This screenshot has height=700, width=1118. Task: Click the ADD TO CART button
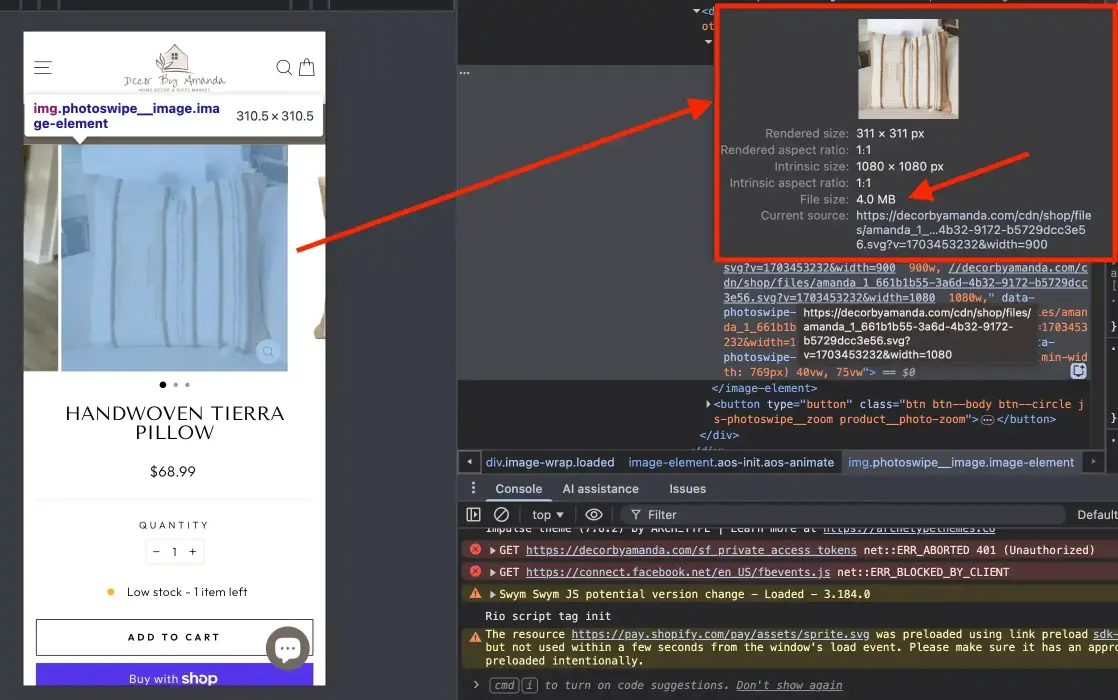point(174,637)
